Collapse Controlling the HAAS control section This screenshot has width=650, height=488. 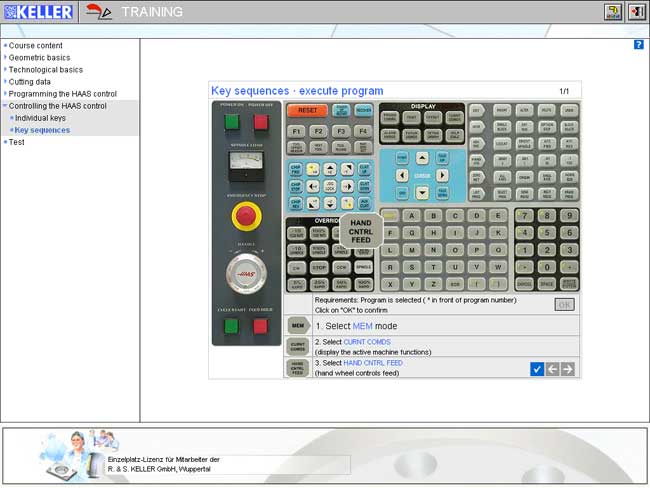click(58, 106)
